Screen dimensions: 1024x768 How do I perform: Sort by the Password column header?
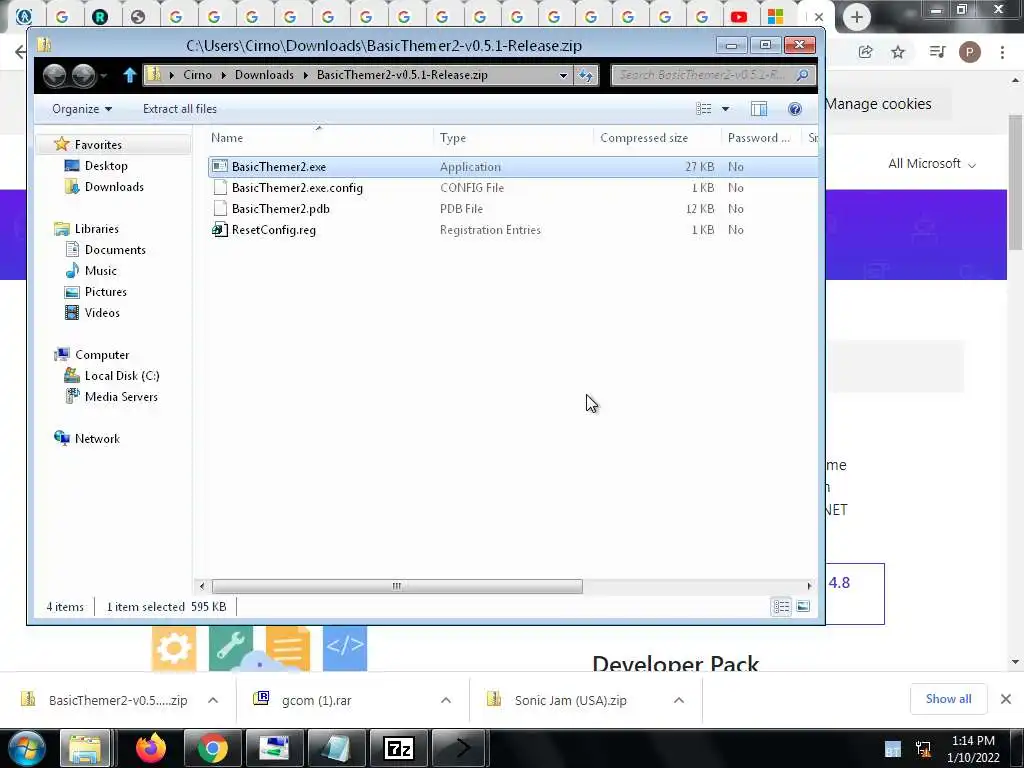[761, 138]
